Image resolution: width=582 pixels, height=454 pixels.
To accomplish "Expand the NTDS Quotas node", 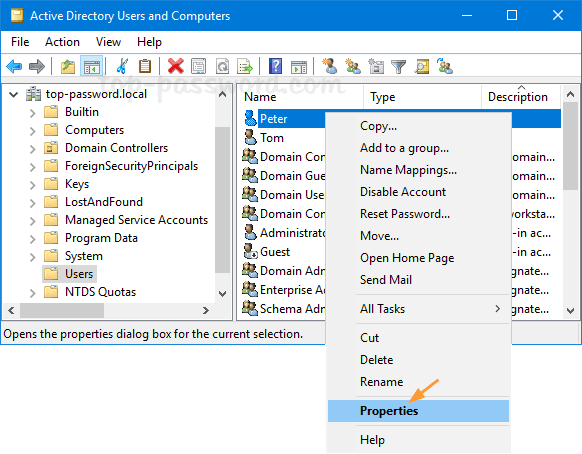I will point(33,293).
